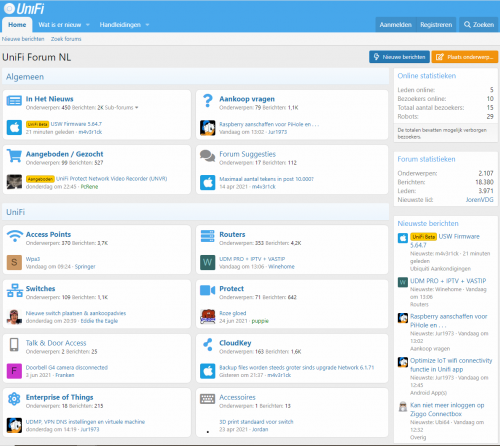The image size is (500, 446).
Task: Open the Aankoop vragen forum title
Action: point(247,99)
